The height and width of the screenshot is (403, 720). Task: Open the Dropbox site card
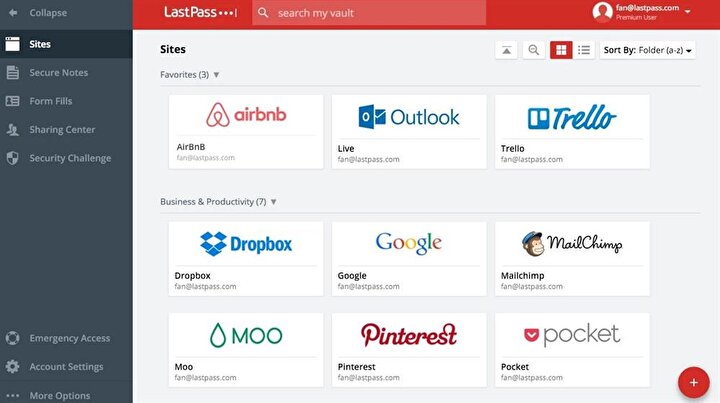pyautogui.click(x=246, y=259)
